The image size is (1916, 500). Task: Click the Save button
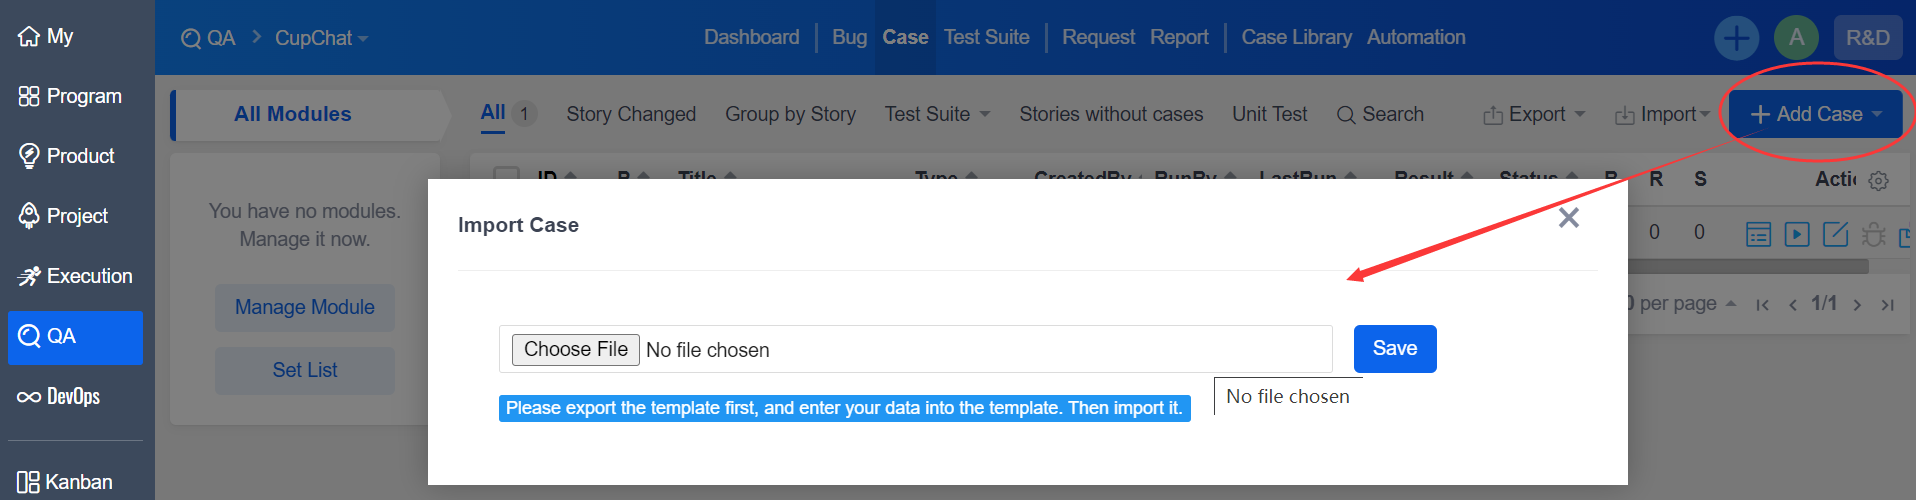[1395, 348]
